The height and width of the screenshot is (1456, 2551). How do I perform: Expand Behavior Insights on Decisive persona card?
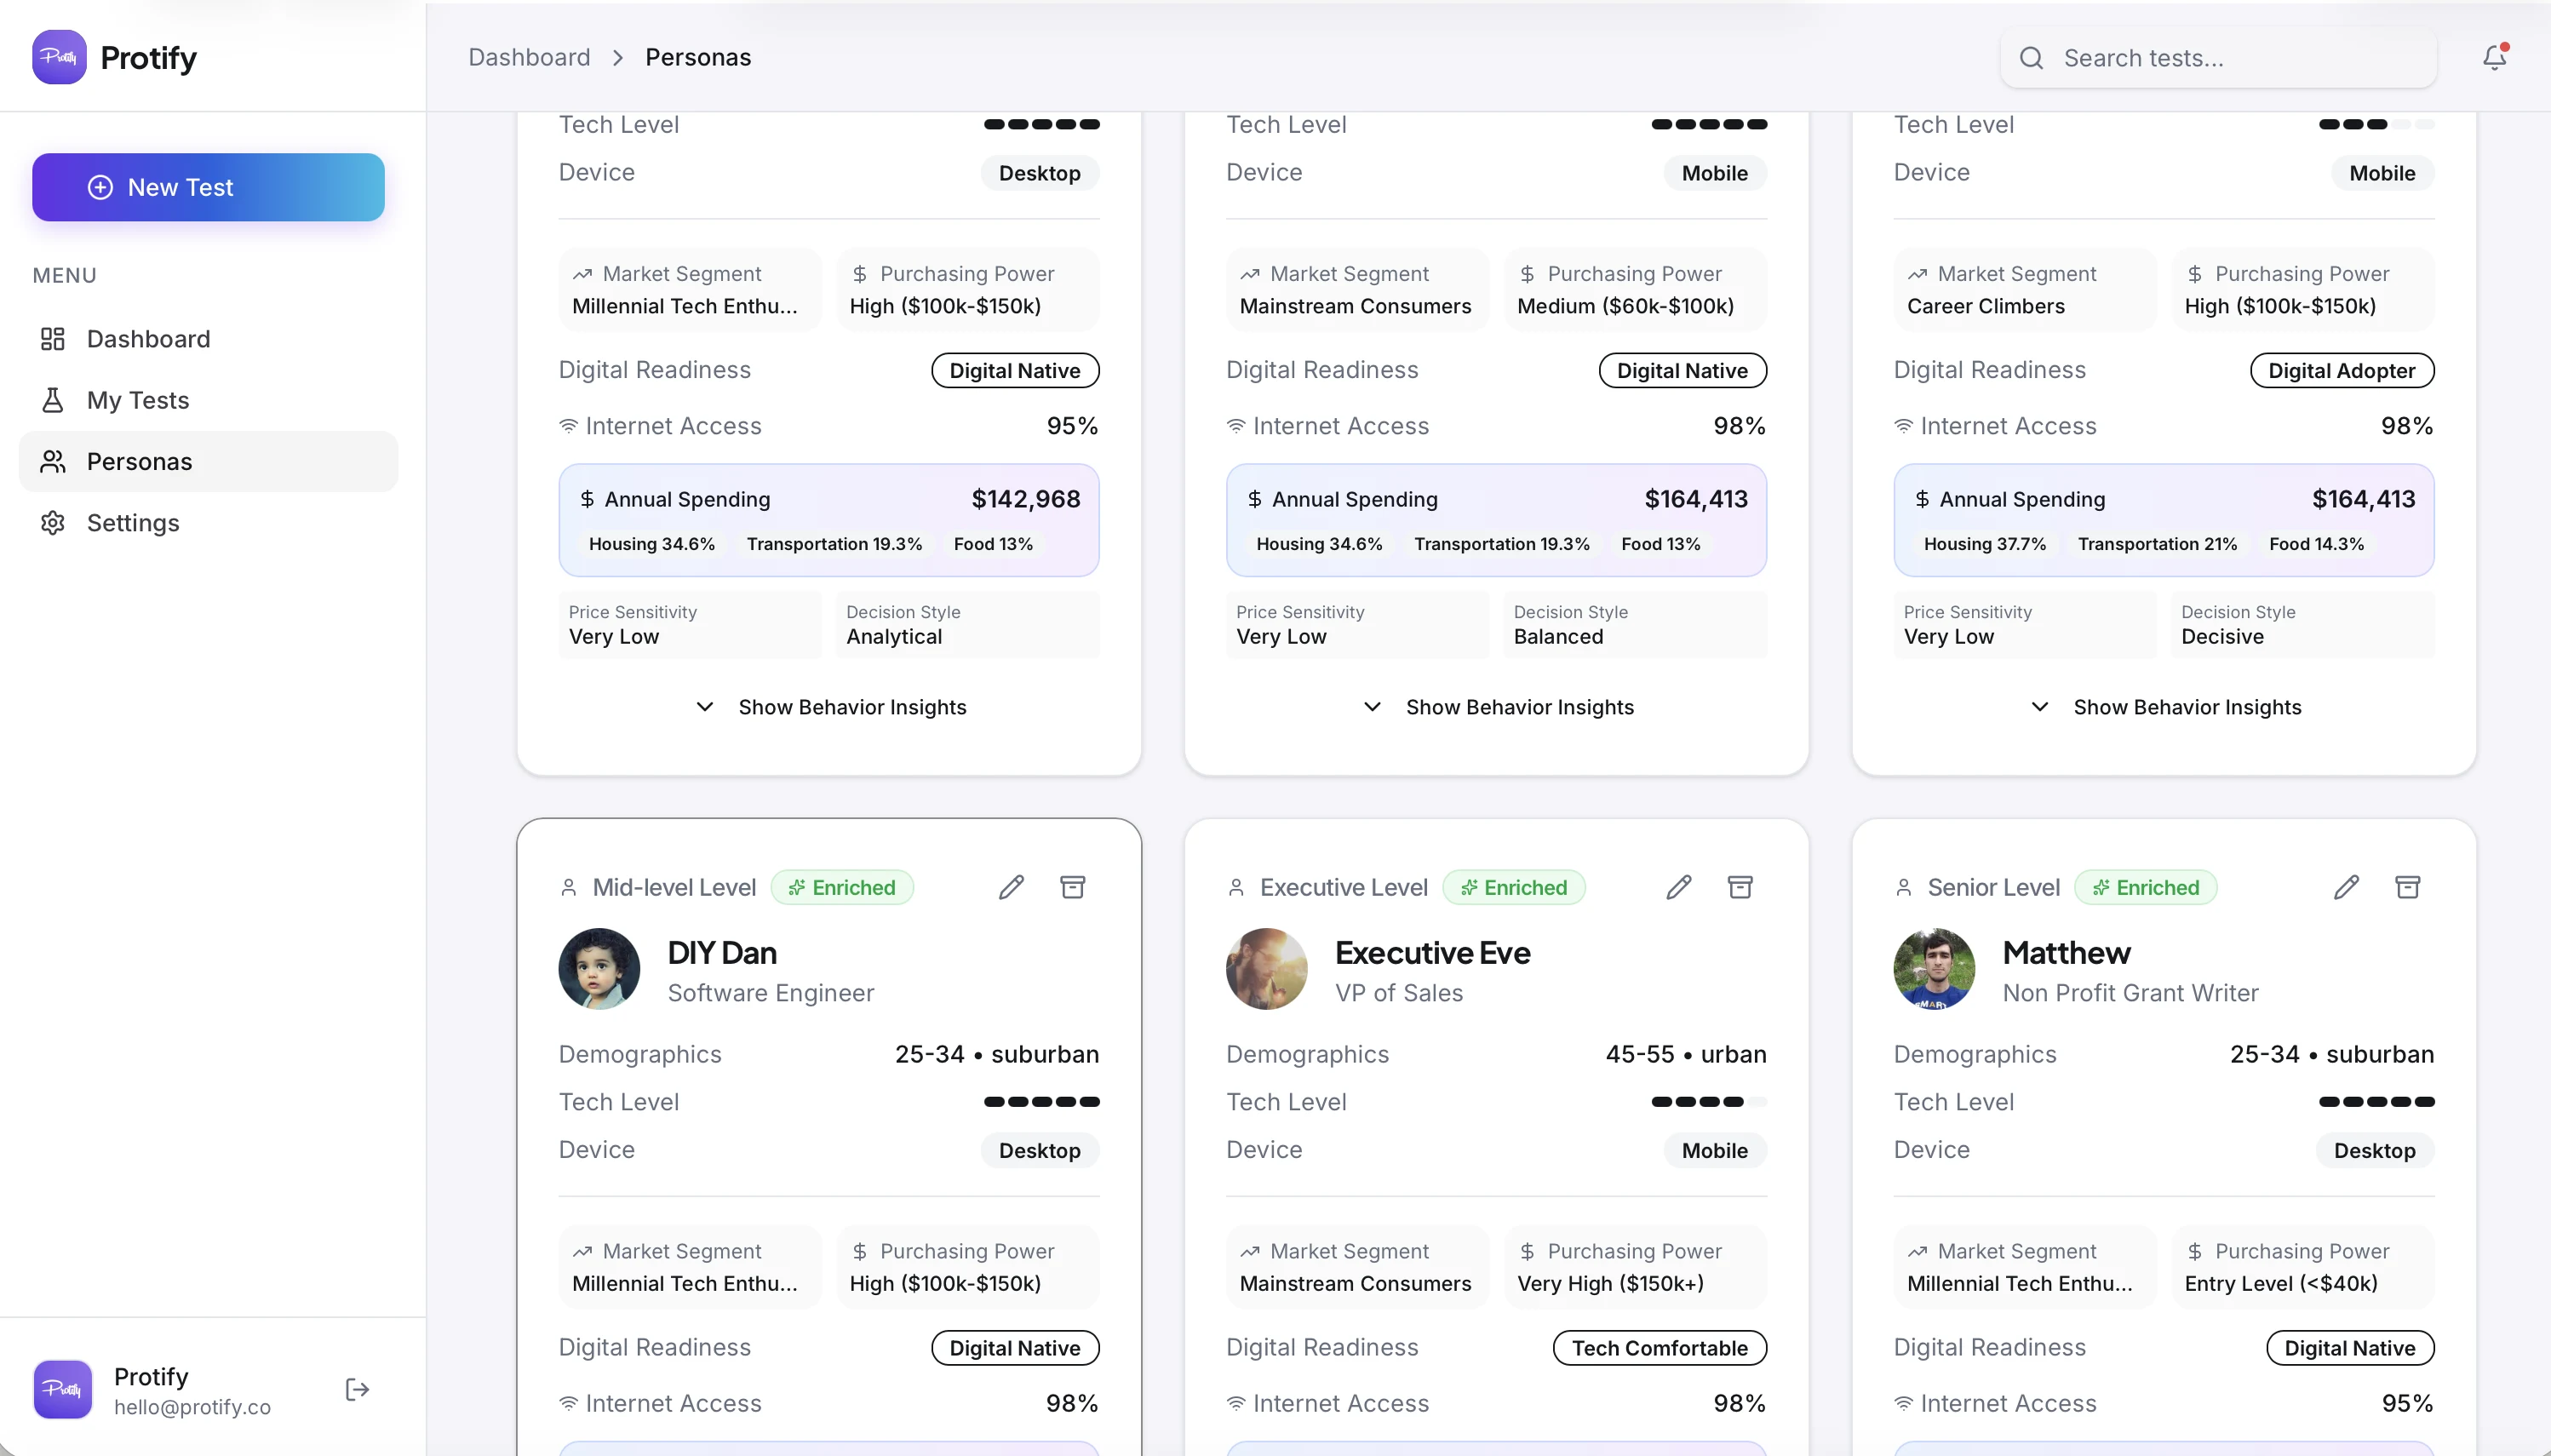(x=2164, y=707)
